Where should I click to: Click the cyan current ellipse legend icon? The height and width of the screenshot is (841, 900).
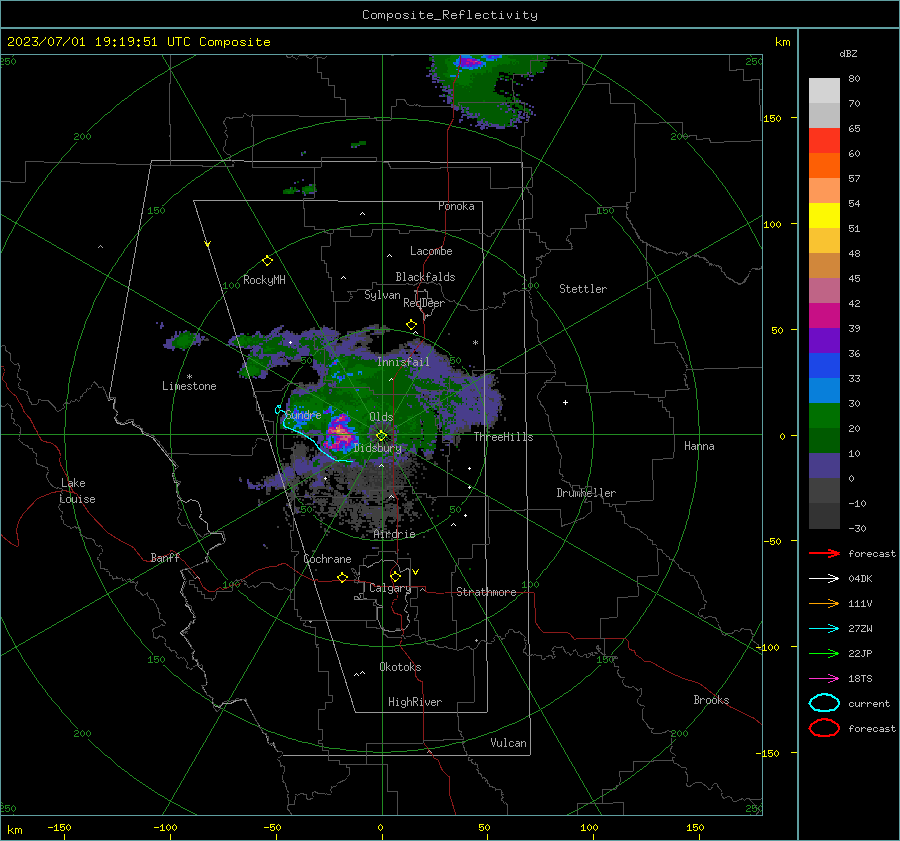(x=824, y=703)
